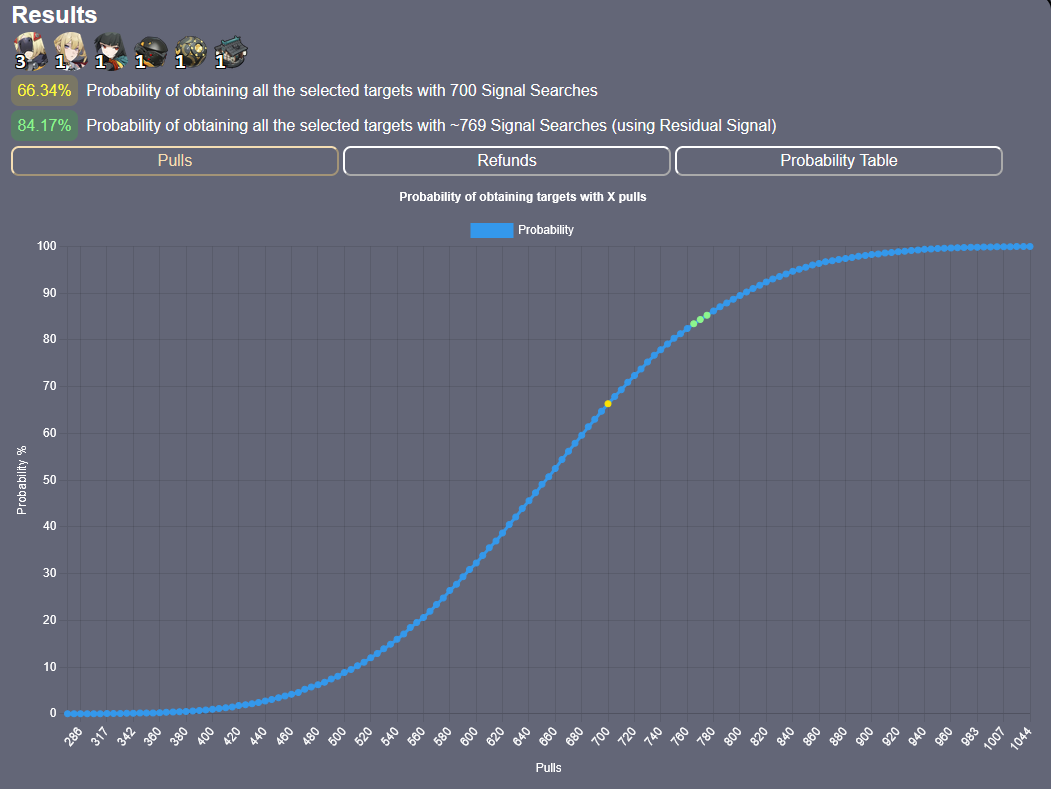
Task: Click the middle green point near 769 pulls
Action: click(x=700, y=320)
